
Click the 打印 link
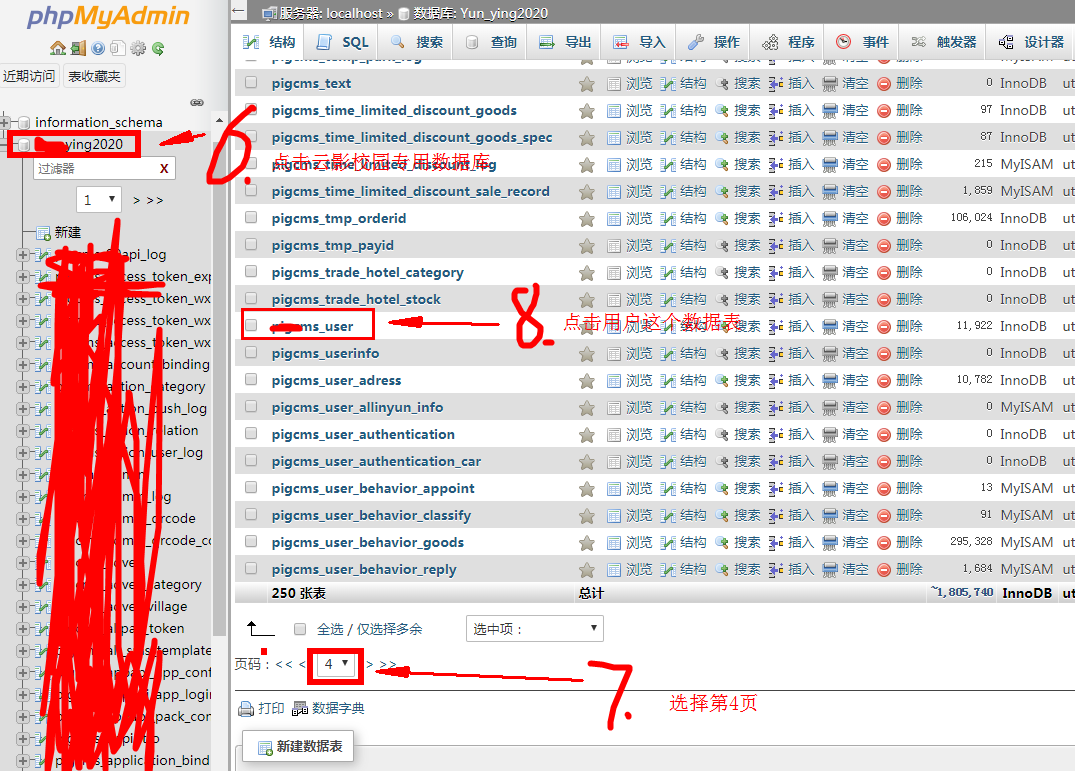[x=271, y=709]
